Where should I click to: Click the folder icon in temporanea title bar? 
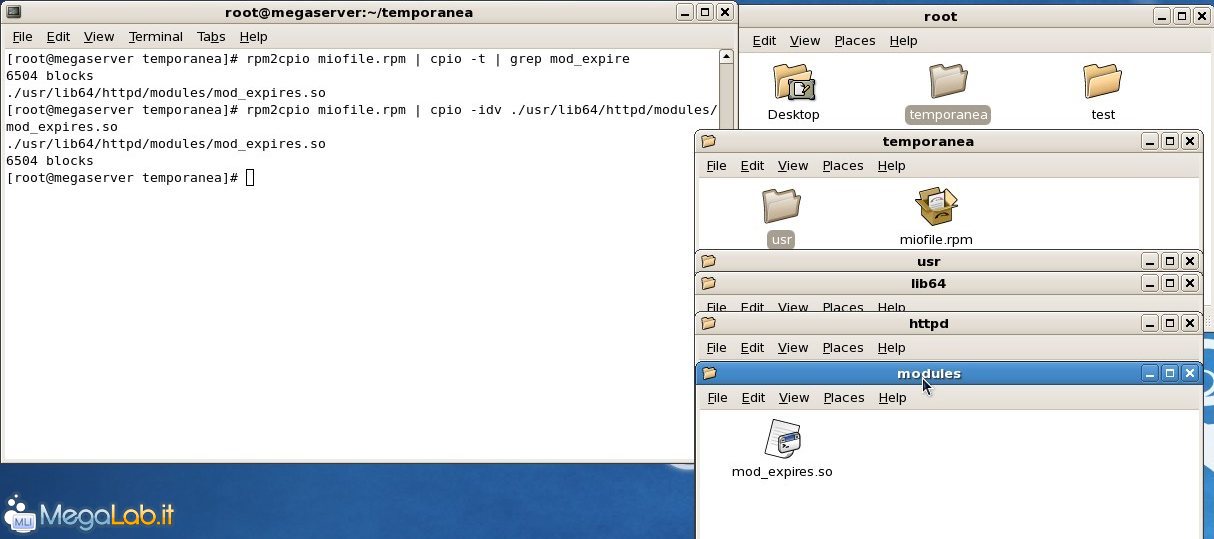708,142
